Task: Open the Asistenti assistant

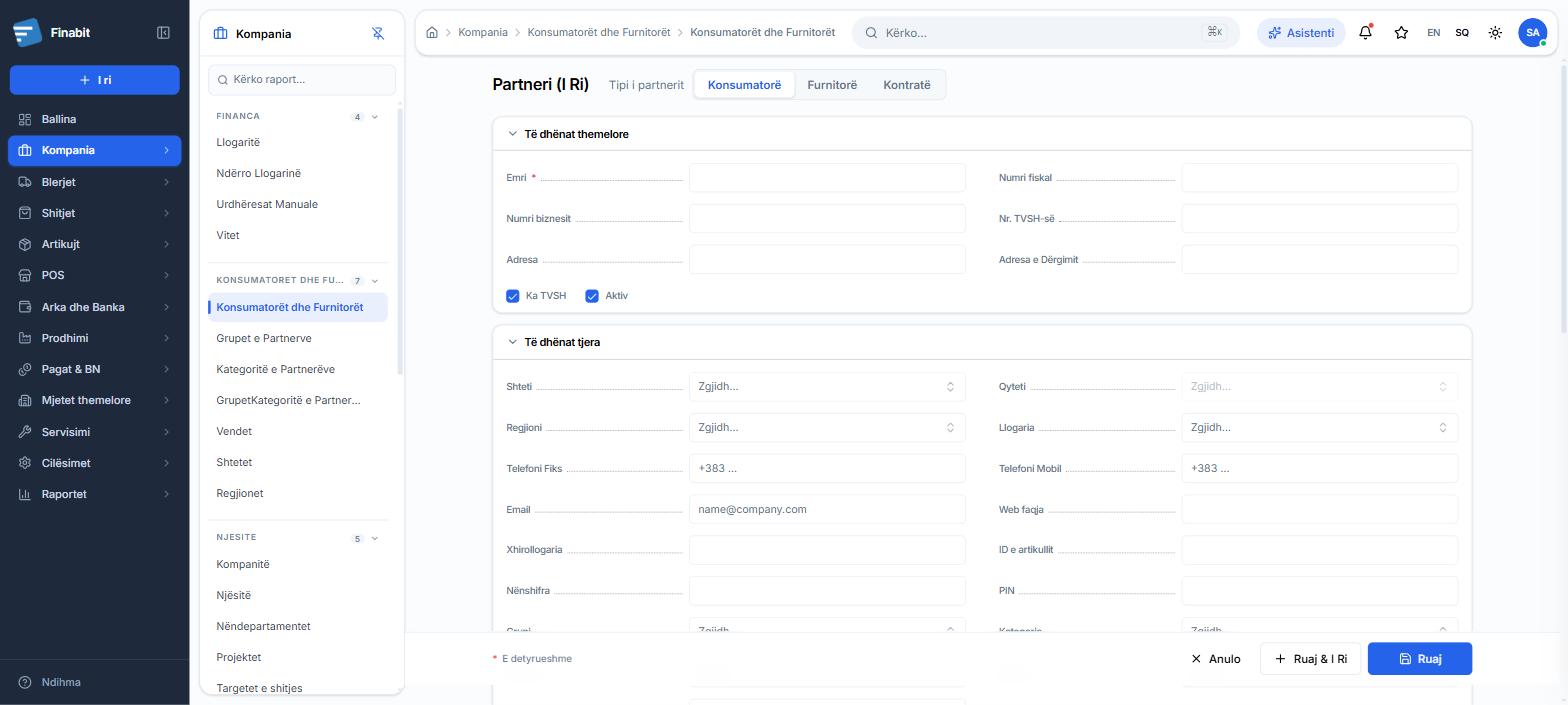Action: 1300,33
